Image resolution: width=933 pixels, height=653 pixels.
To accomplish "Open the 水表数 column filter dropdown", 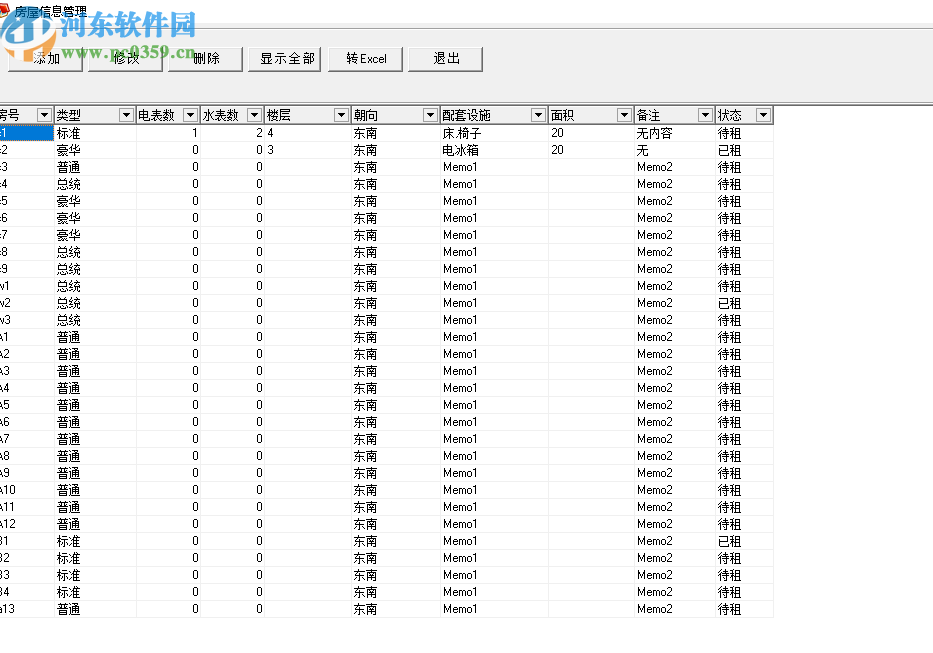I will tap(254, 115).
